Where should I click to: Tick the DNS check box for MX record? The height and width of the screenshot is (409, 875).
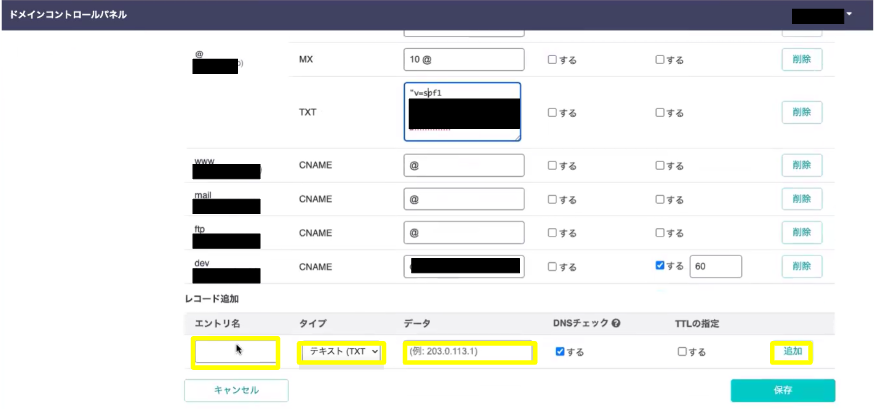552,60
